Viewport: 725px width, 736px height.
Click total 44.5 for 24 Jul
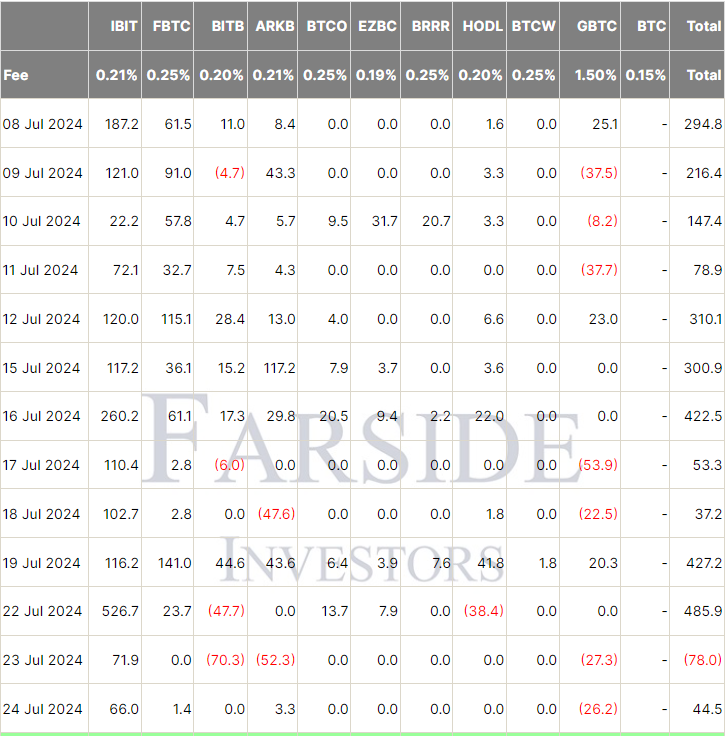click(x=708, y=709)
